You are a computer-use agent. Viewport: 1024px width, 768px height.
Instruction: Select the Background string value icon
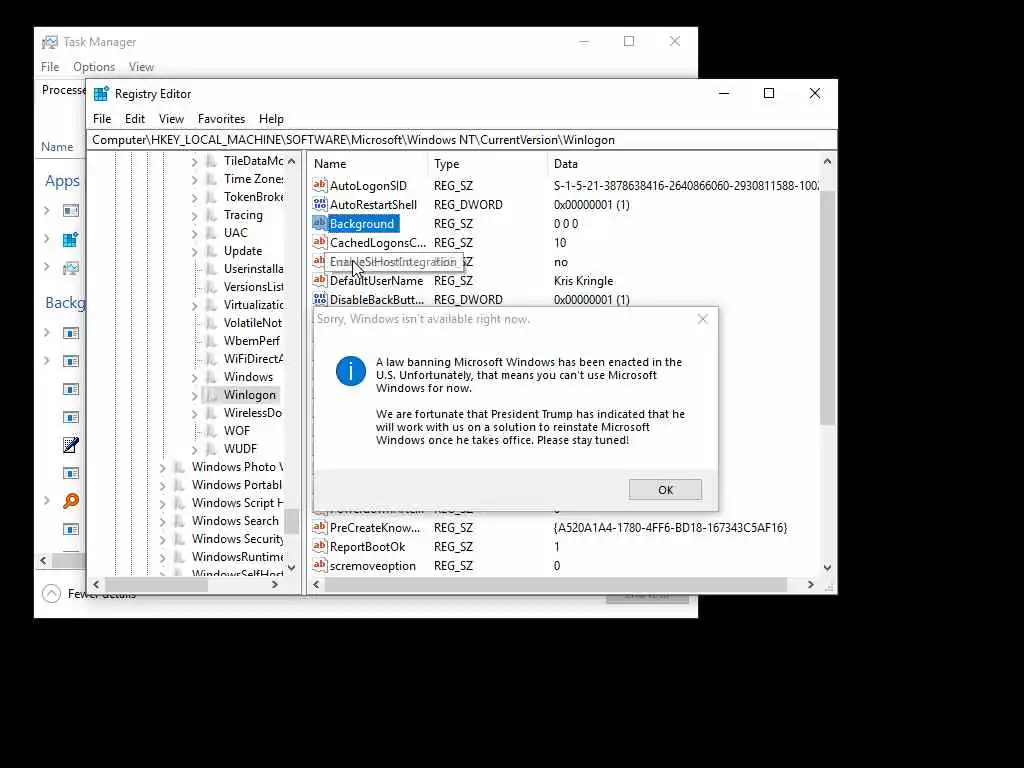pos(319,223)
